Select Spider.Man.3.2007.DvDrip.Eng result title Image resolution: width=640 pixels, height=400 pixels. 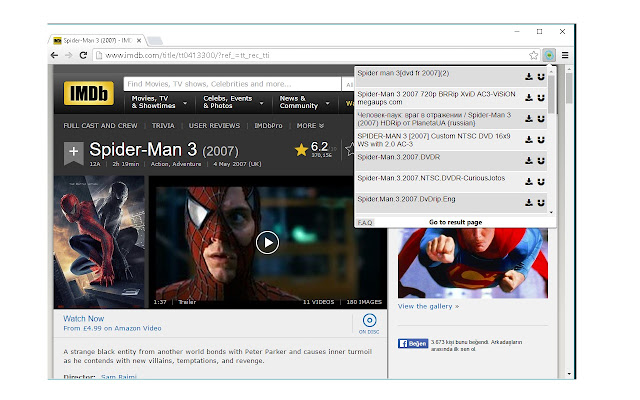tap(406, 199)
